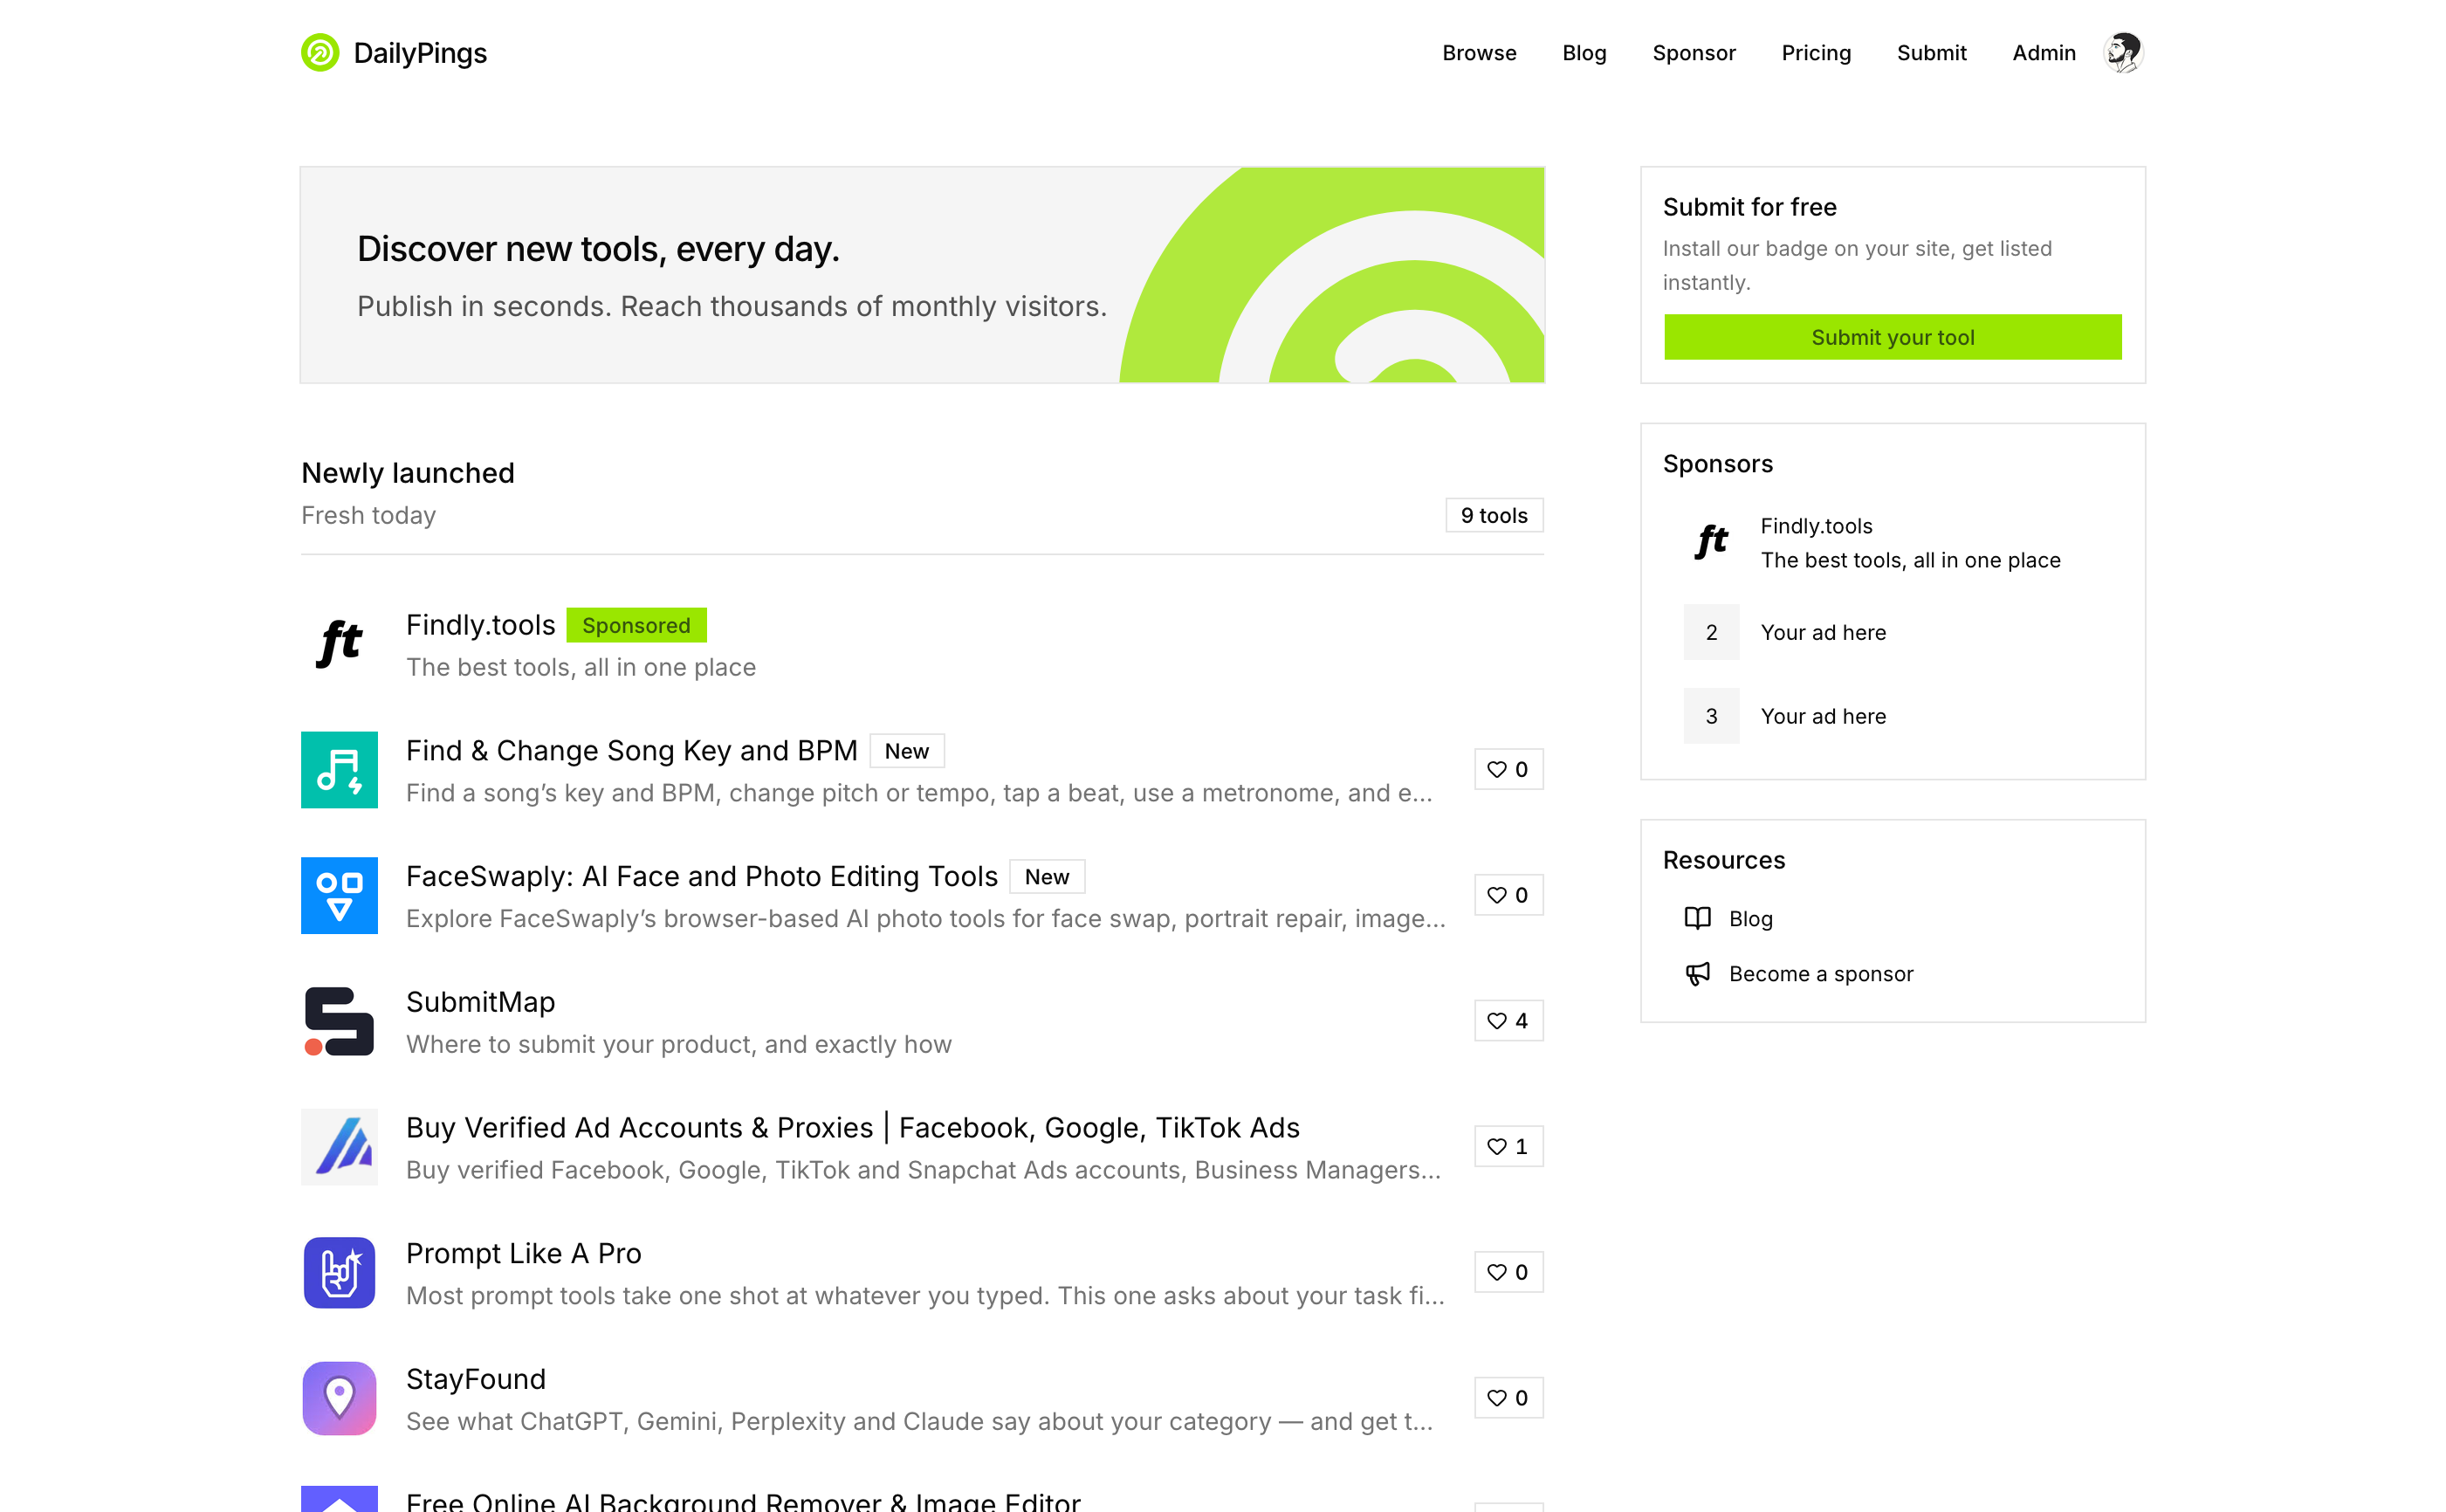Screen dimensions: 2446x1512
Task: Open FaceSwaply: AI Face and Photo Editing Tools
Action: pos(702,877)
